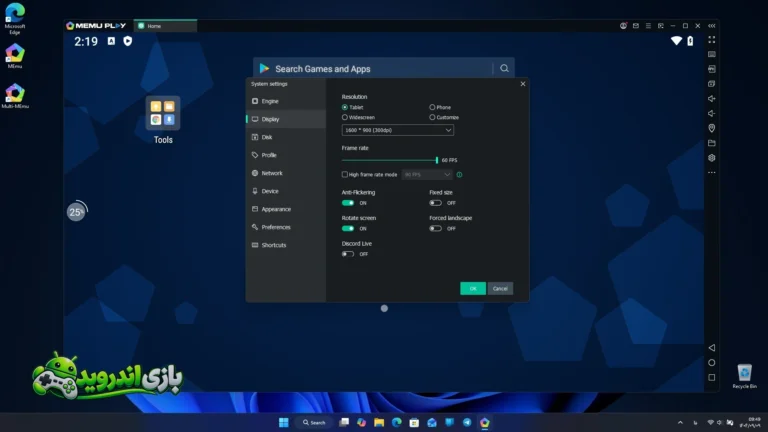Click the mini-mode window icon in title bar
Image resolution: width=768 pixels, height=432 pixels.
point(661,25)
